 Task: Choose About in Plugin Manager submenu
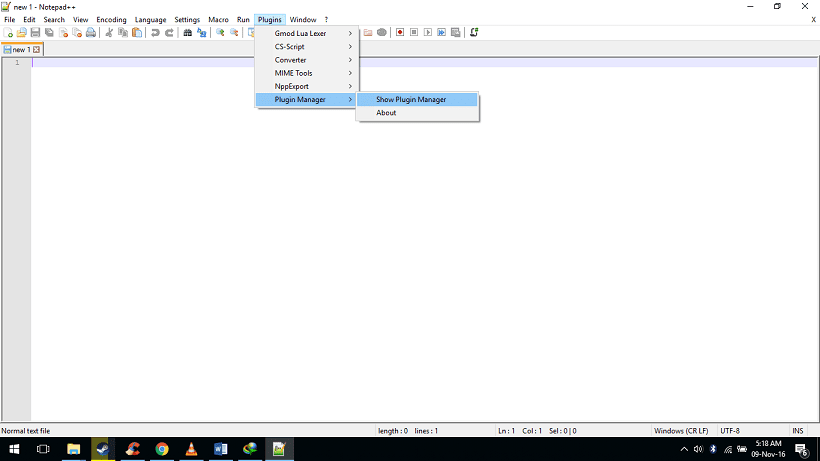click(386, 113)
